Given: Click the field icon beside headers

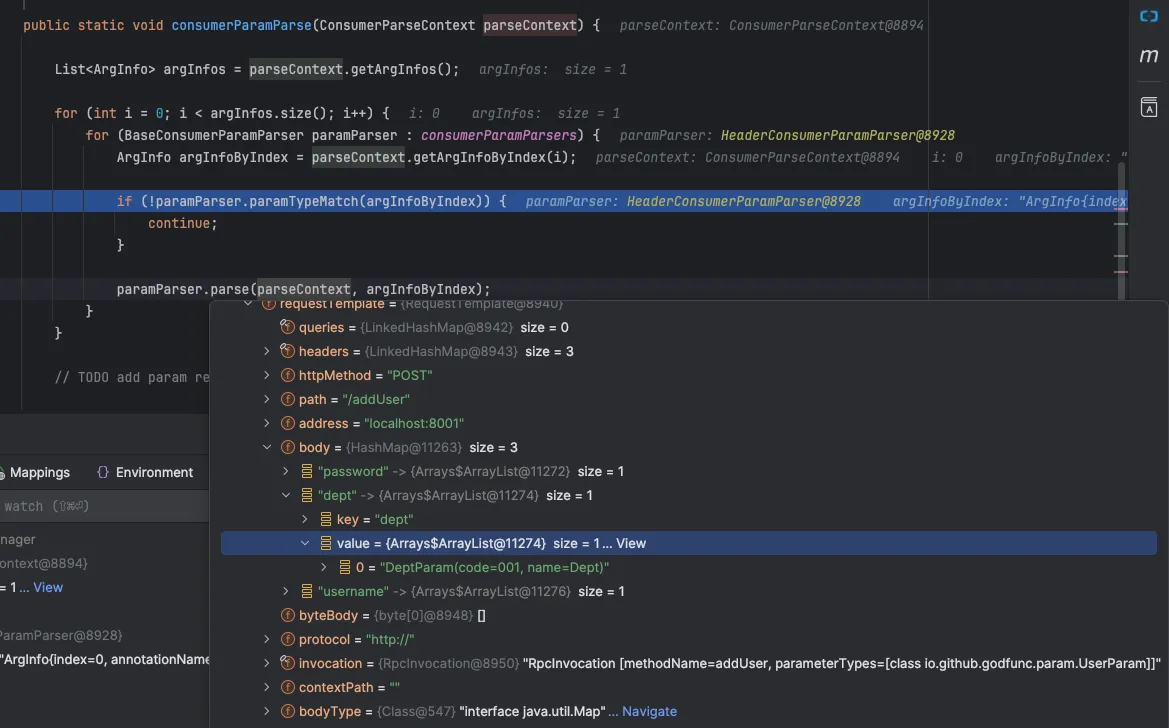Looking at the screenshot, I should pos(287,351).
